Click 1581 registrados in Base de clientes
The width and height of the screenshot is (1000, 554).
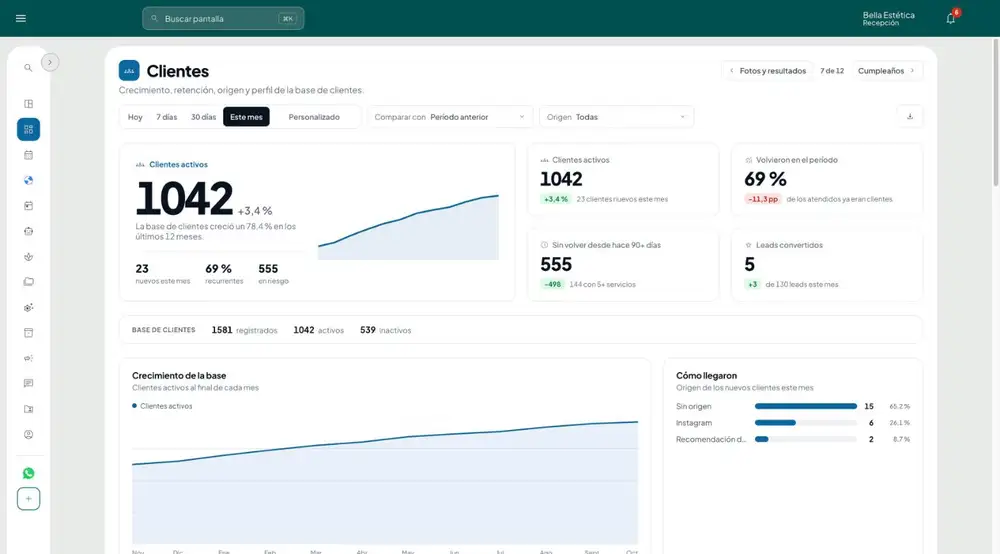click(x=244, y=330)
